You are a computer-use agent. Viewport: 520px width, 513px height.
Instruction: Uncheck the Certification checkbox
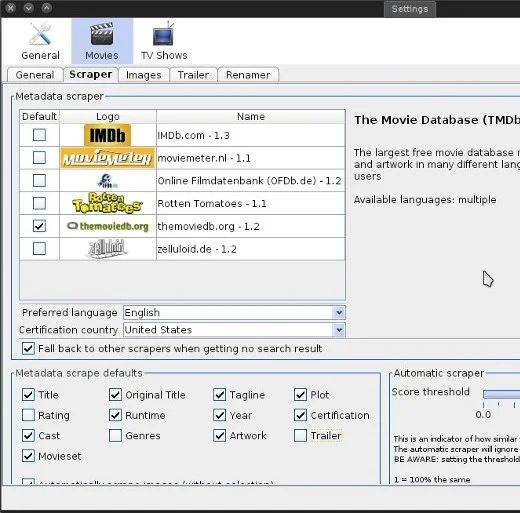[300, 415]
